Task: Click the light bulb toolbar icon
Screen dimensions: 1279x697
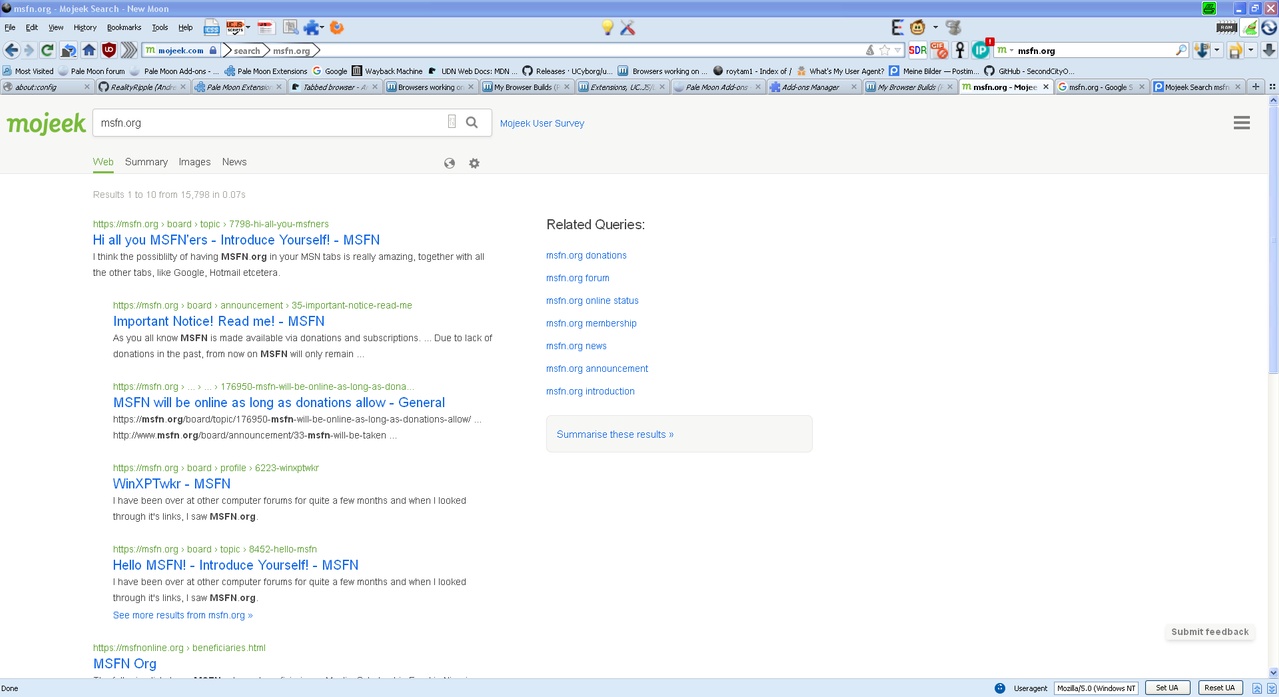Action: tap(607, 28)
